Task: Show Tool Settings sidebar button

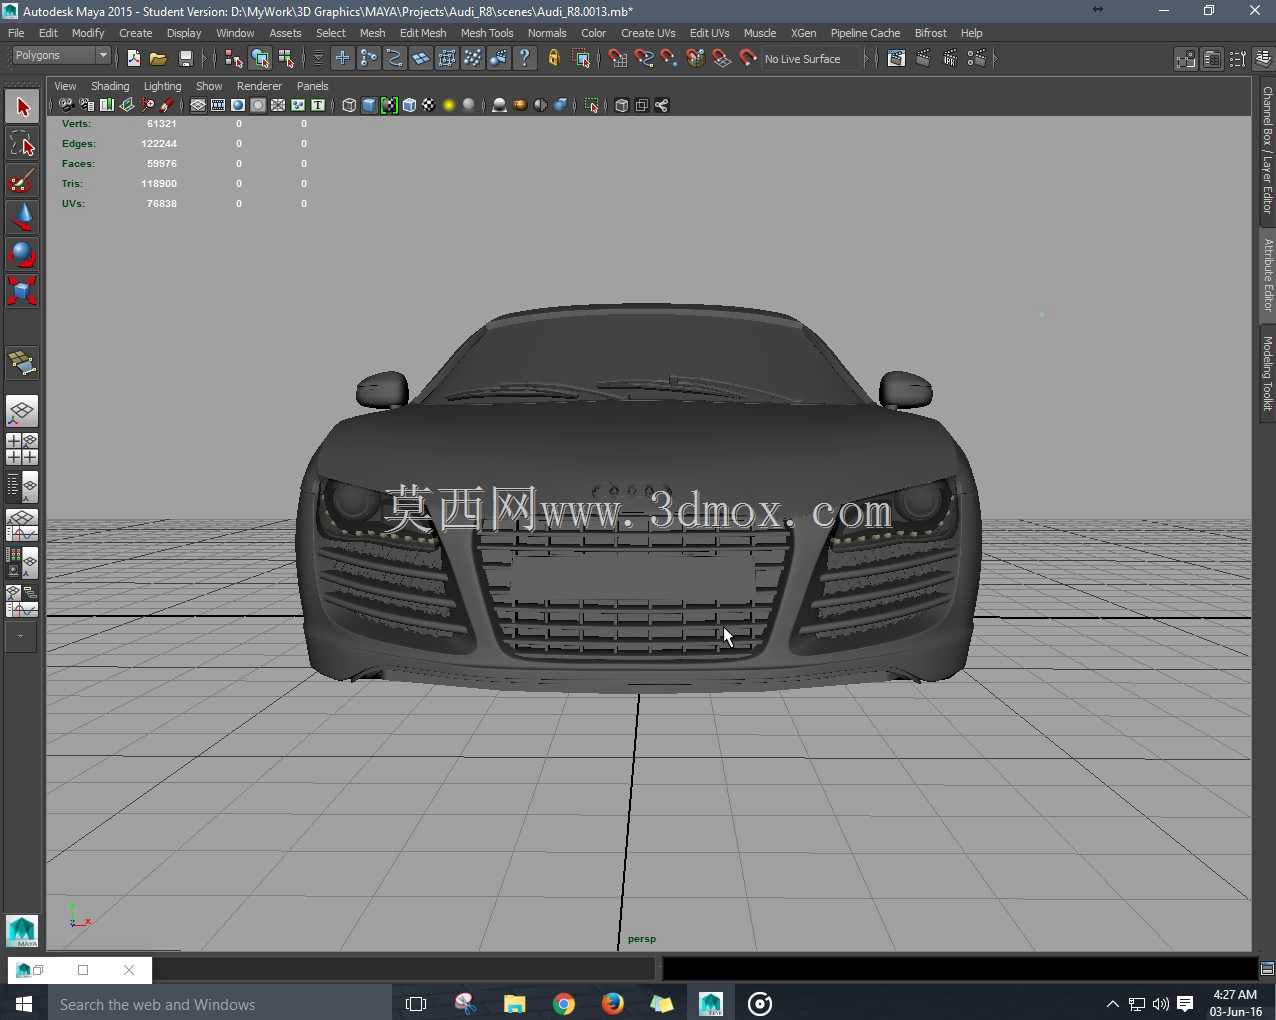Action: 1238,59
